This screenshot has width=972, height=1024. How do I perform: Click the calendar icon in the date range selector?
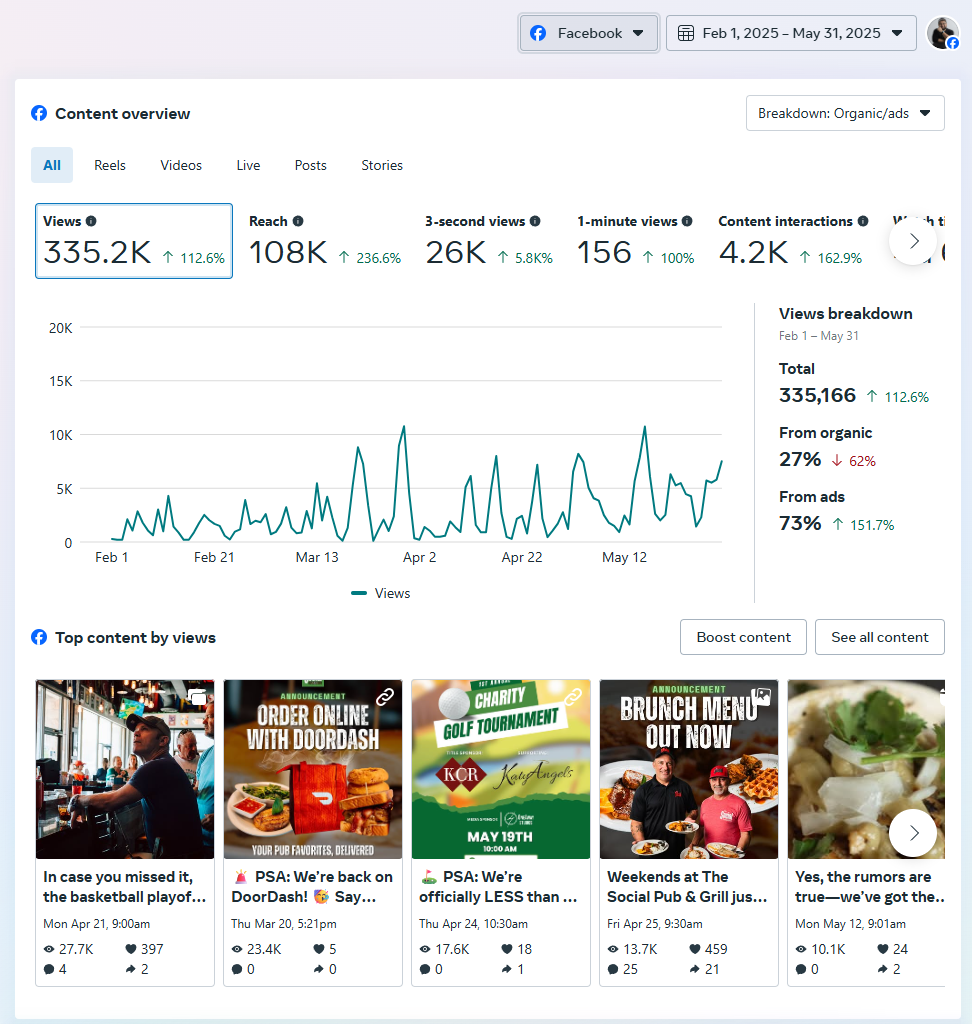(x=686, y=32)
